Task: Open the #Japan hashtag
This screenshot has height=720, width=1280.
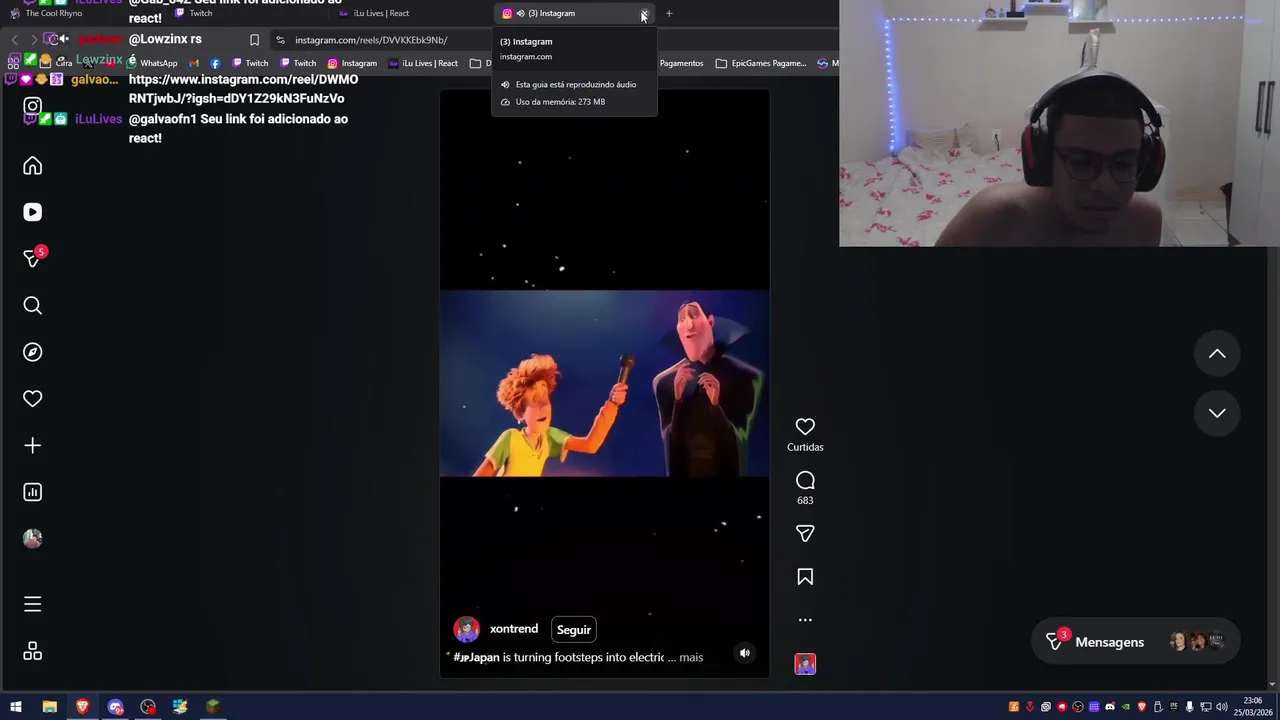Action: (x=476, y=657)
